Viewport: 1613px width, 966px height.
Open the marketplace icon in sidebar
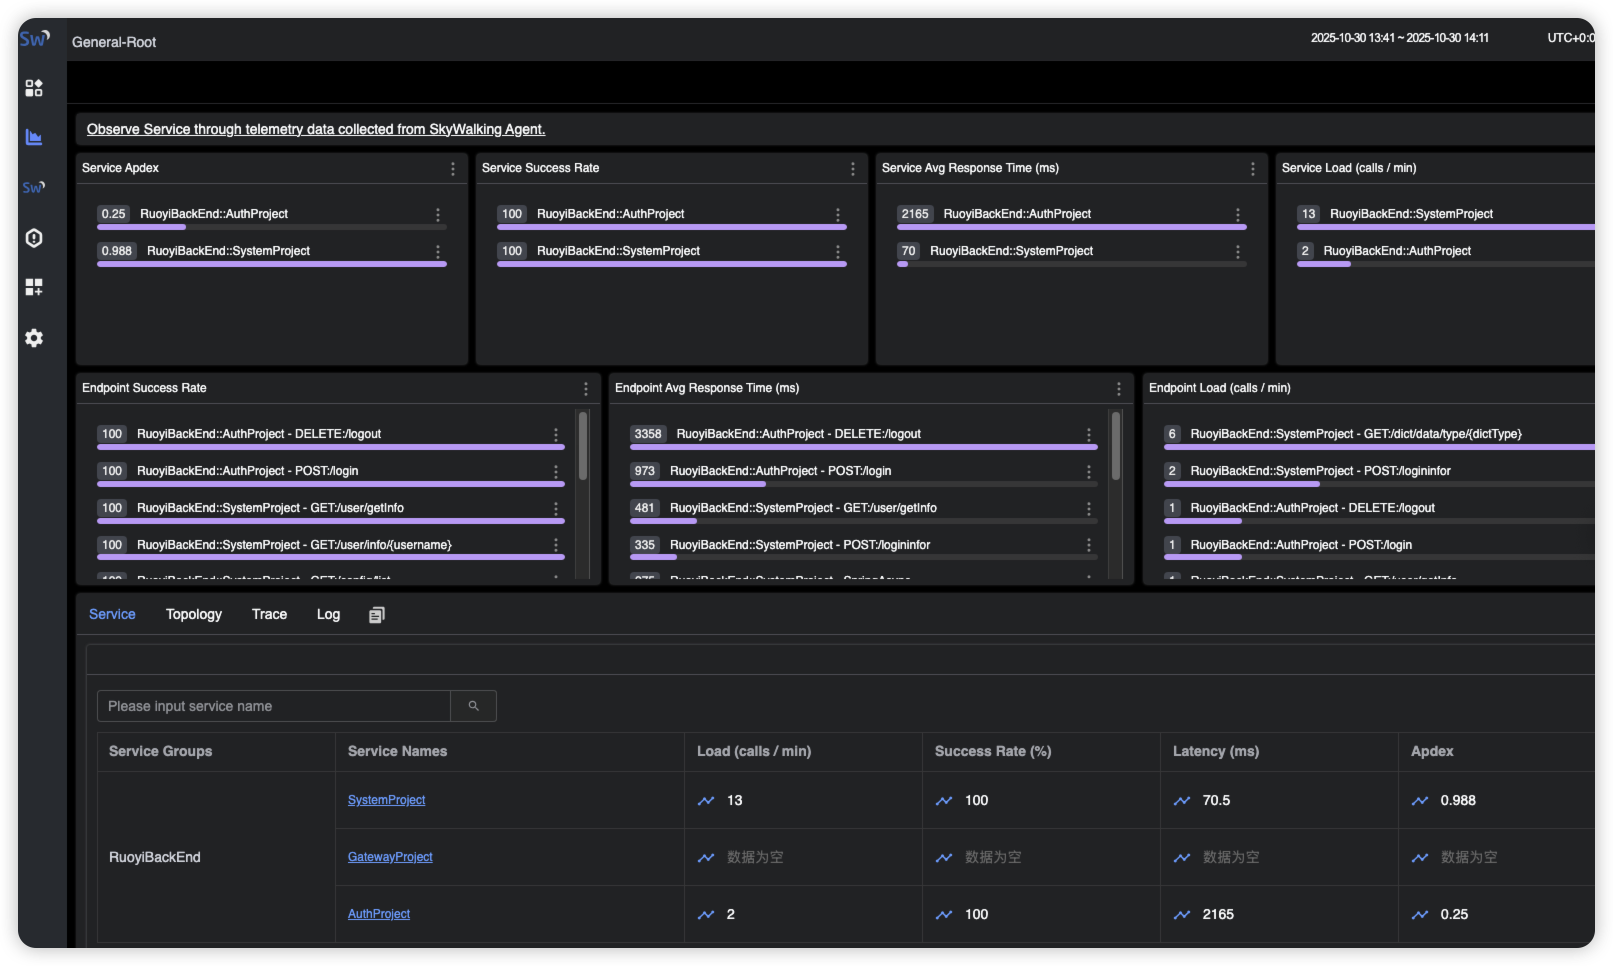coord(34,88)
